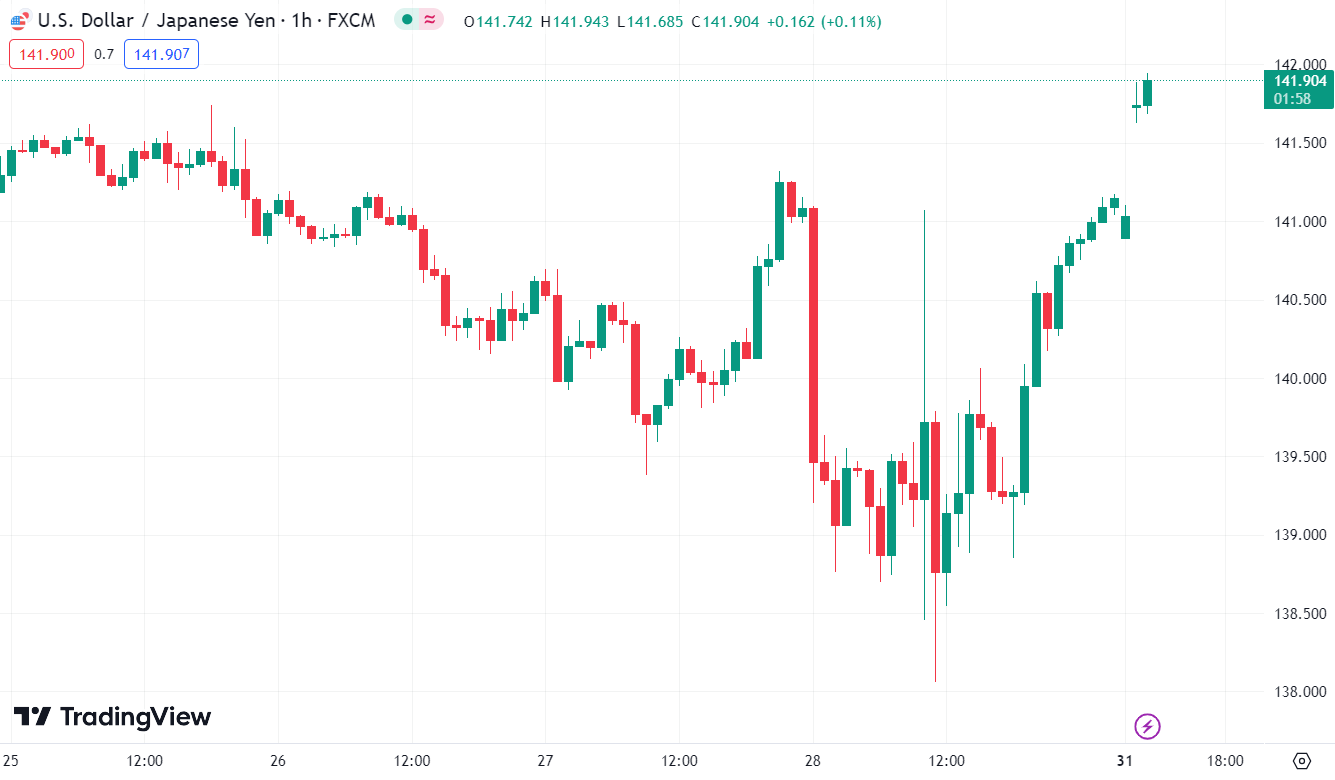
Task: Click the date 28 on time axis
Action: 812,761
